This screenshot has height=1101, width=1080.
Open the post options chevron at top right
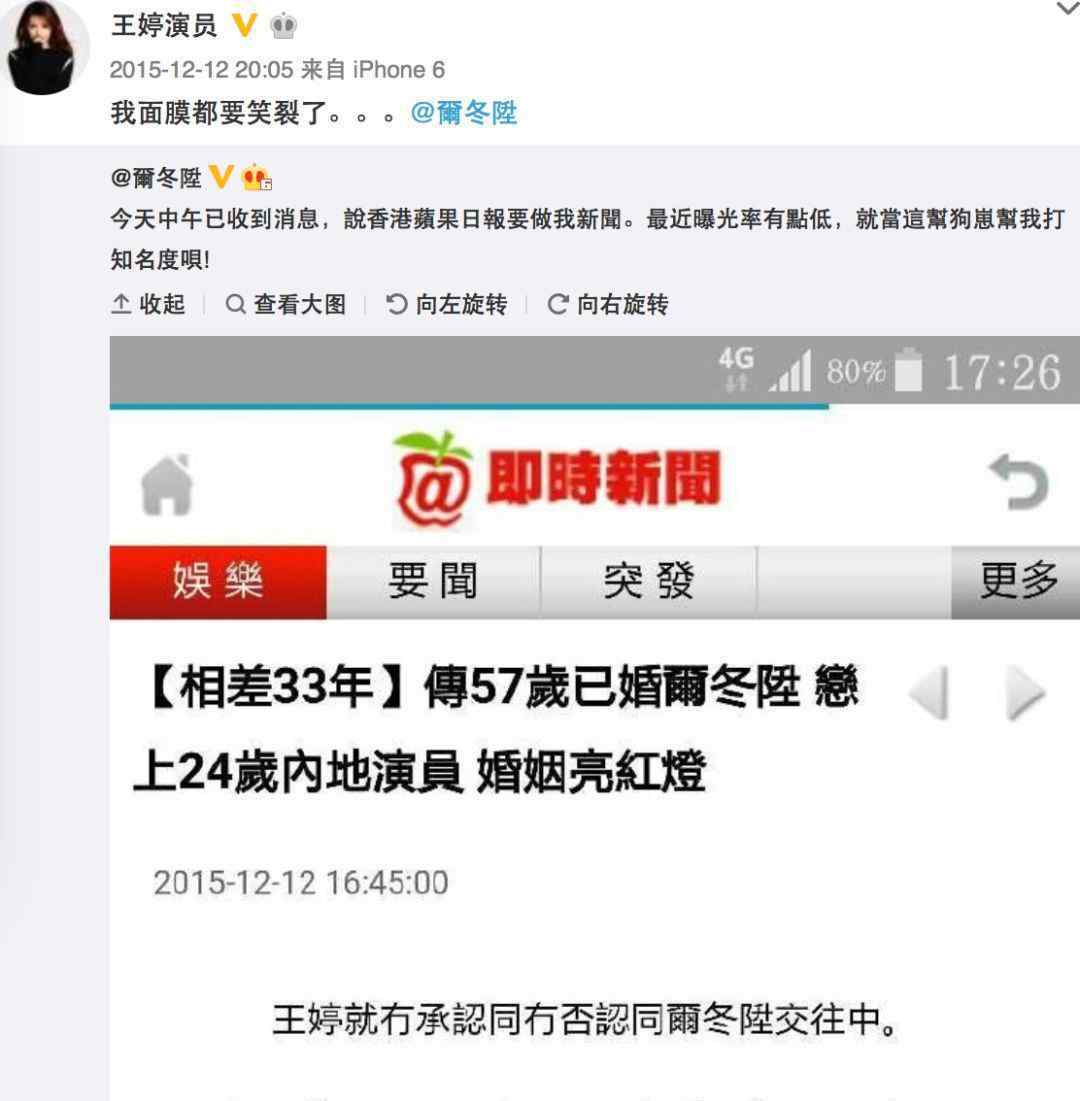pyautogui.click(x=1068, y=8)
